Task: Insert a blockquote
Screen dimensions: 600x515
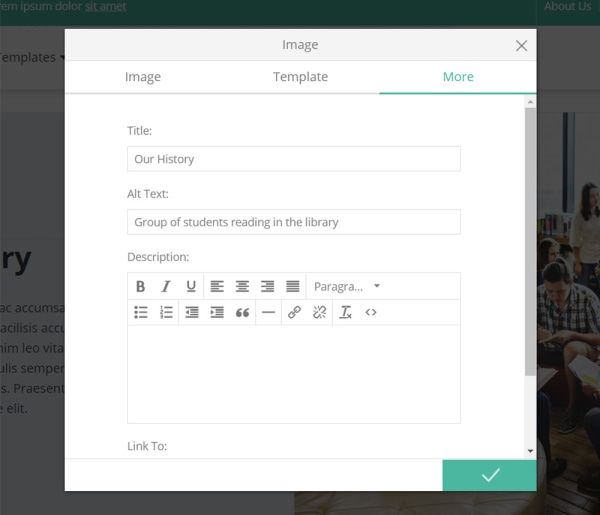Action: click(x=242, y=312)
